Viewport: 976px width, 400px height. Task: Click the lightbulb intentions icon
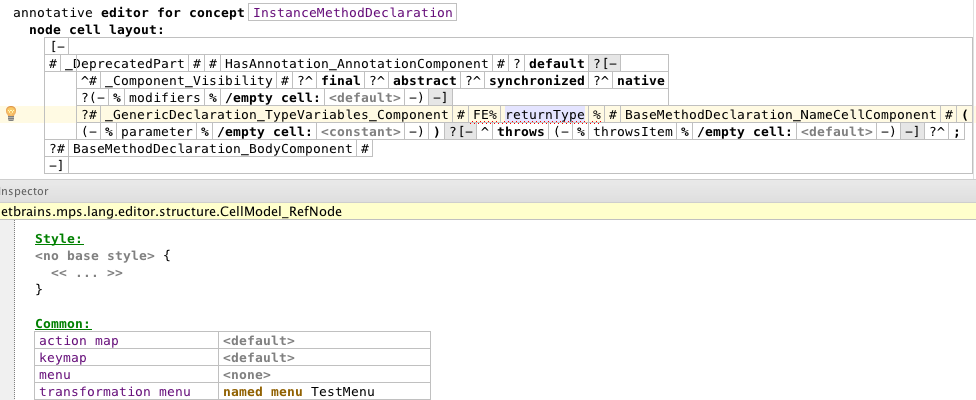(12, 113)
